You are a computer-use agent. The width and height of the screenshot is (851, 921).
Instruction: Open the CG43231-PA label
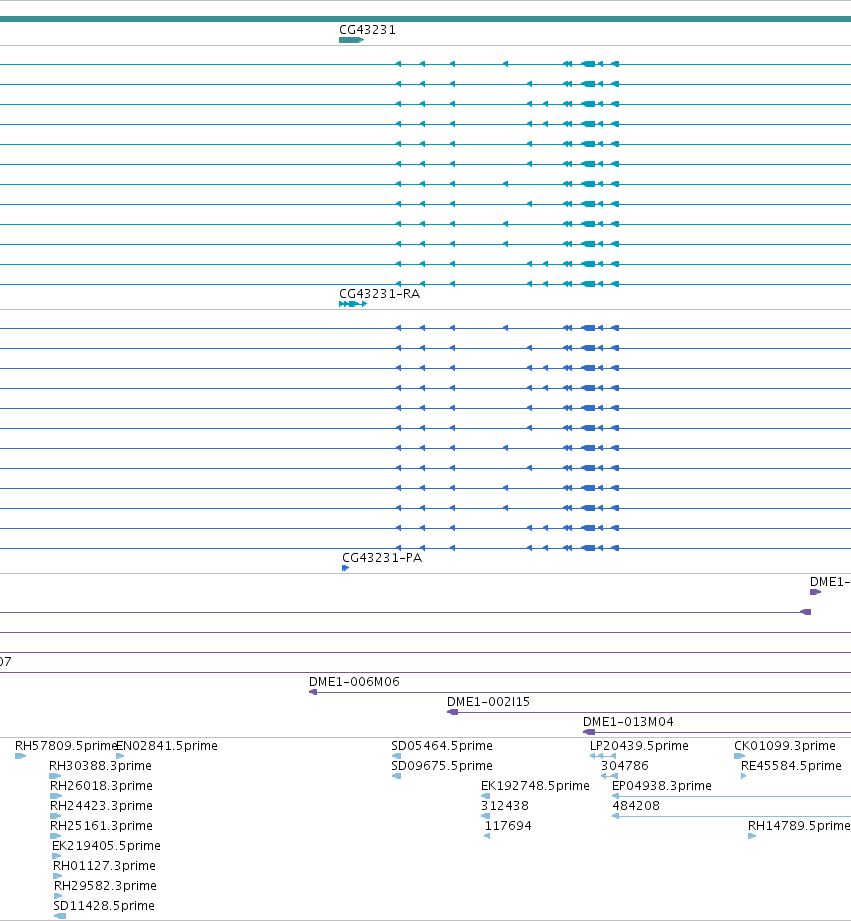[x=382, y=557]
